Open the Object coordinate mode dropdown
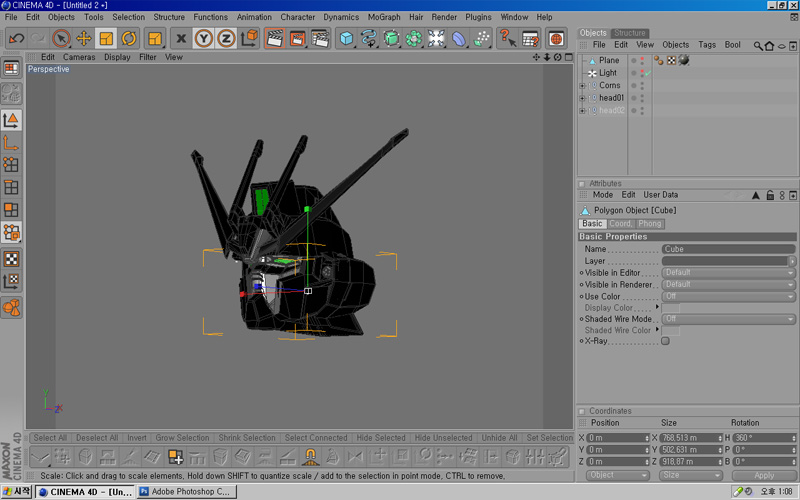800x500 pixels. click(617, 475)
